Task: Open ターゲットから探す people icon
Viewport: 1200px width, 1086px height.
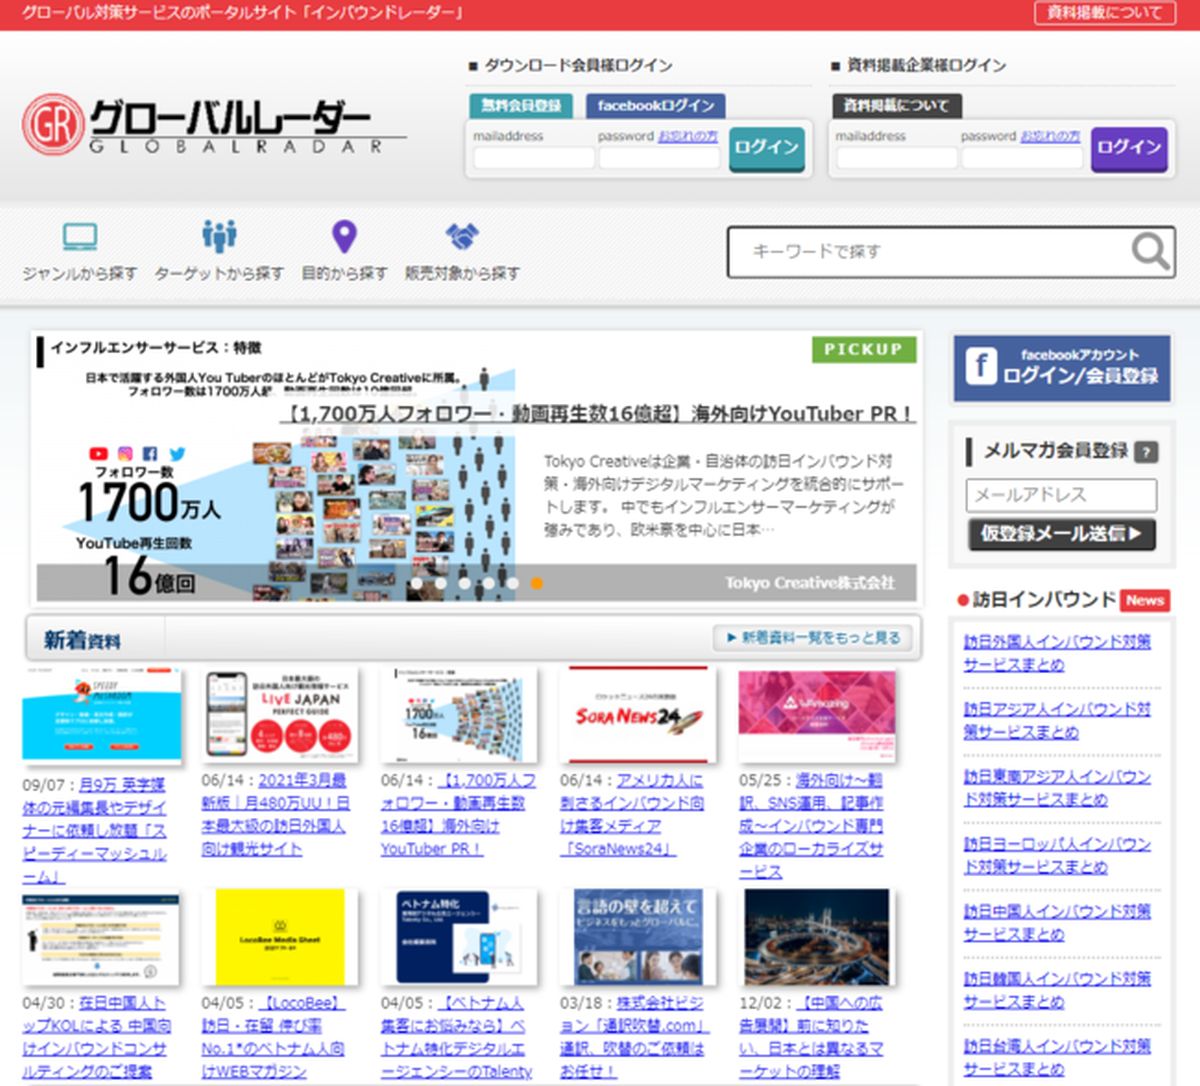Action: click(219, 236)
